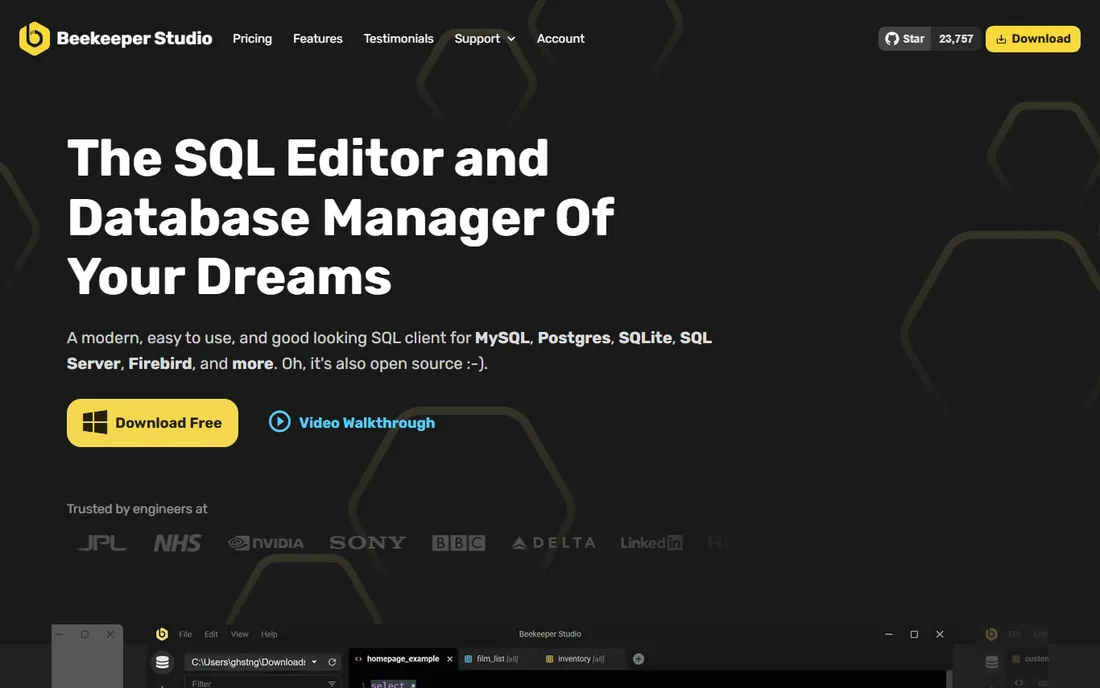1100x688 pixels.
Task: Click the Beekeeper icon in app title bar
Action: tap(162, 634)
